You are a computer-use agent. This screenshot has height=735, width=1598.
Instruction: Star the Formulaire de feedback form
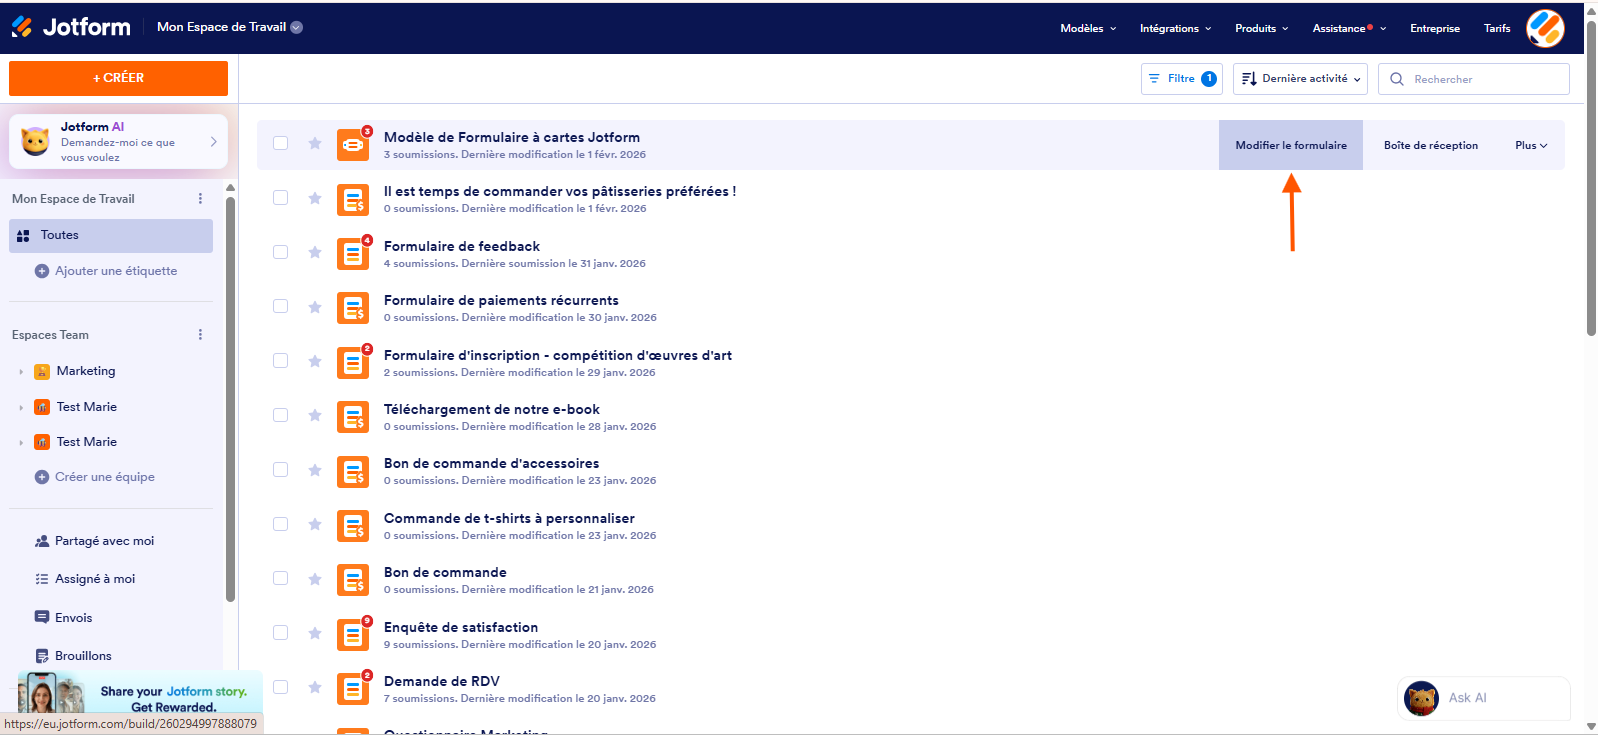(315, 253)
